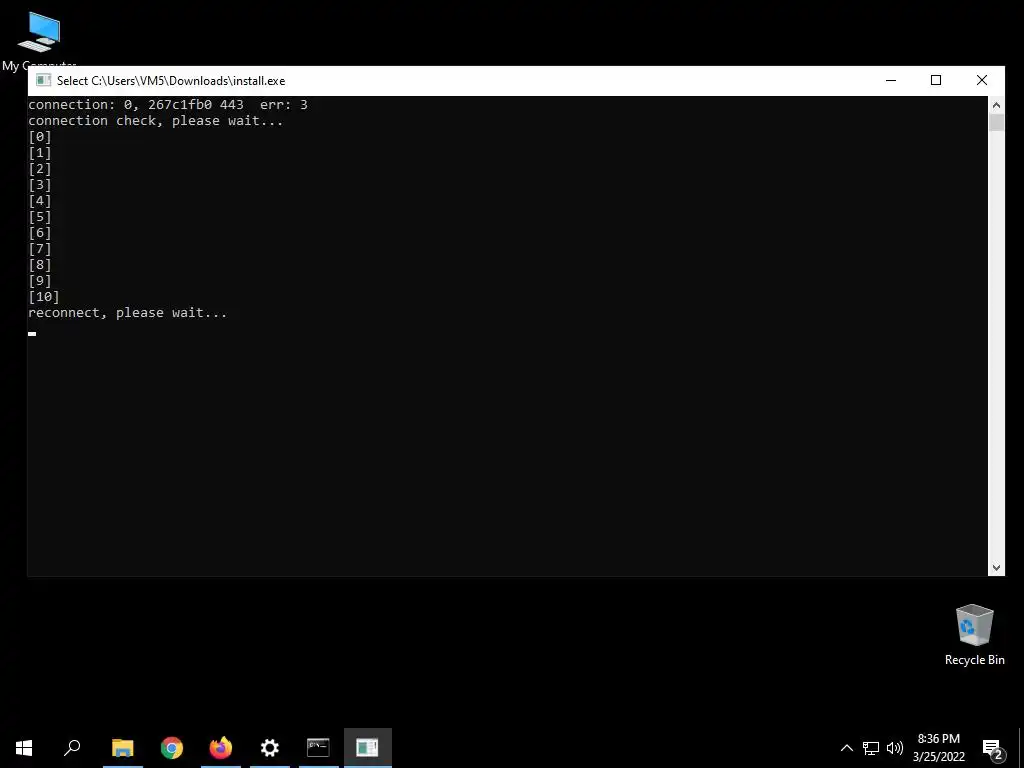Open notification center with 2 alerts
The image size is (1024, 768).
tap(992, 748)
